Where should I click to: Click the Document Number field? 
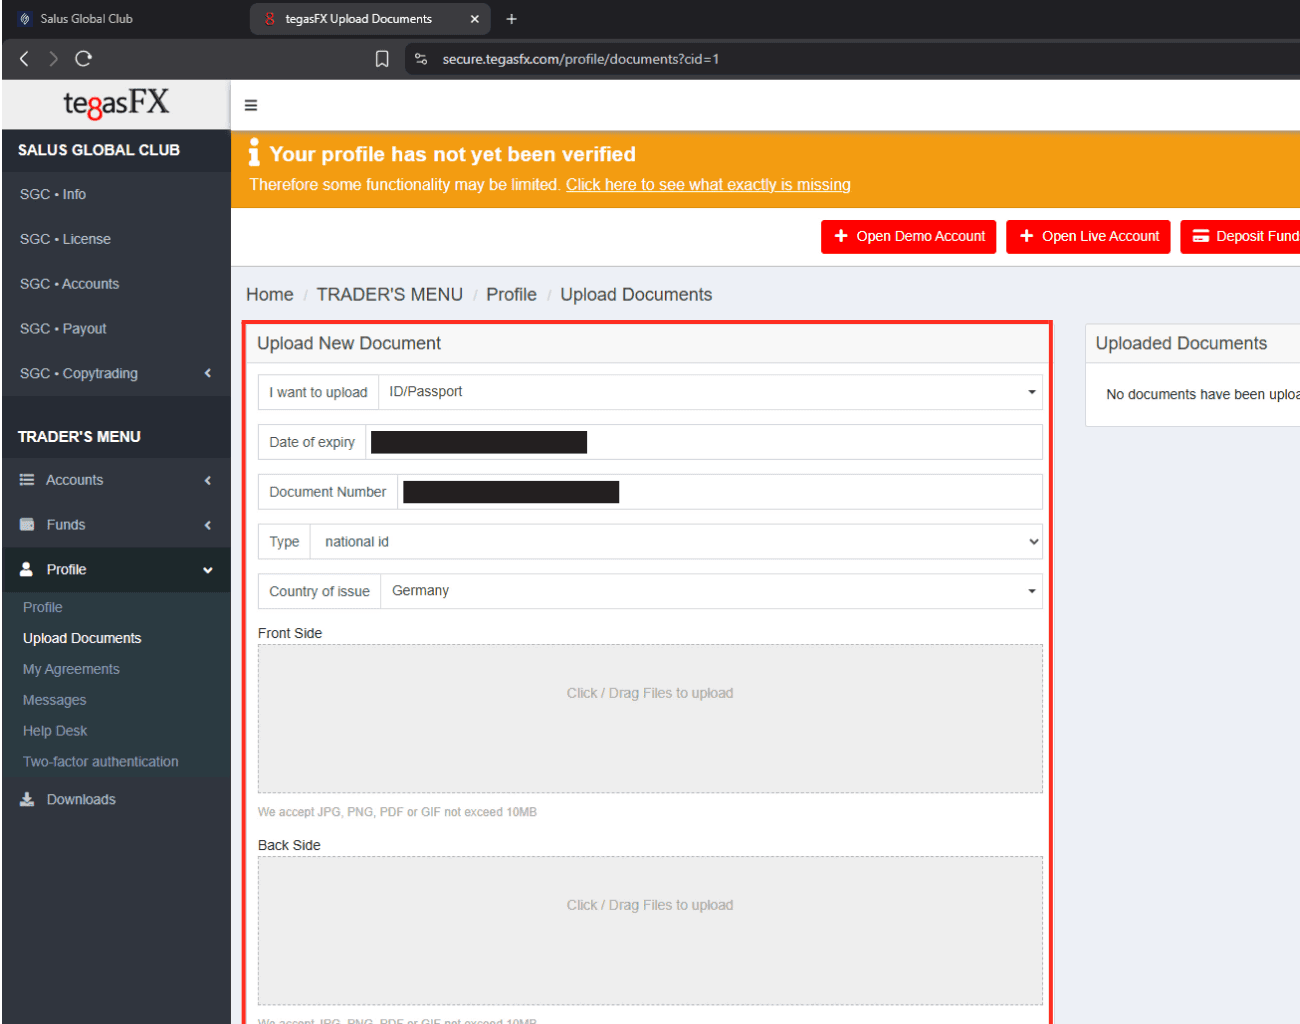click(720, 492)
